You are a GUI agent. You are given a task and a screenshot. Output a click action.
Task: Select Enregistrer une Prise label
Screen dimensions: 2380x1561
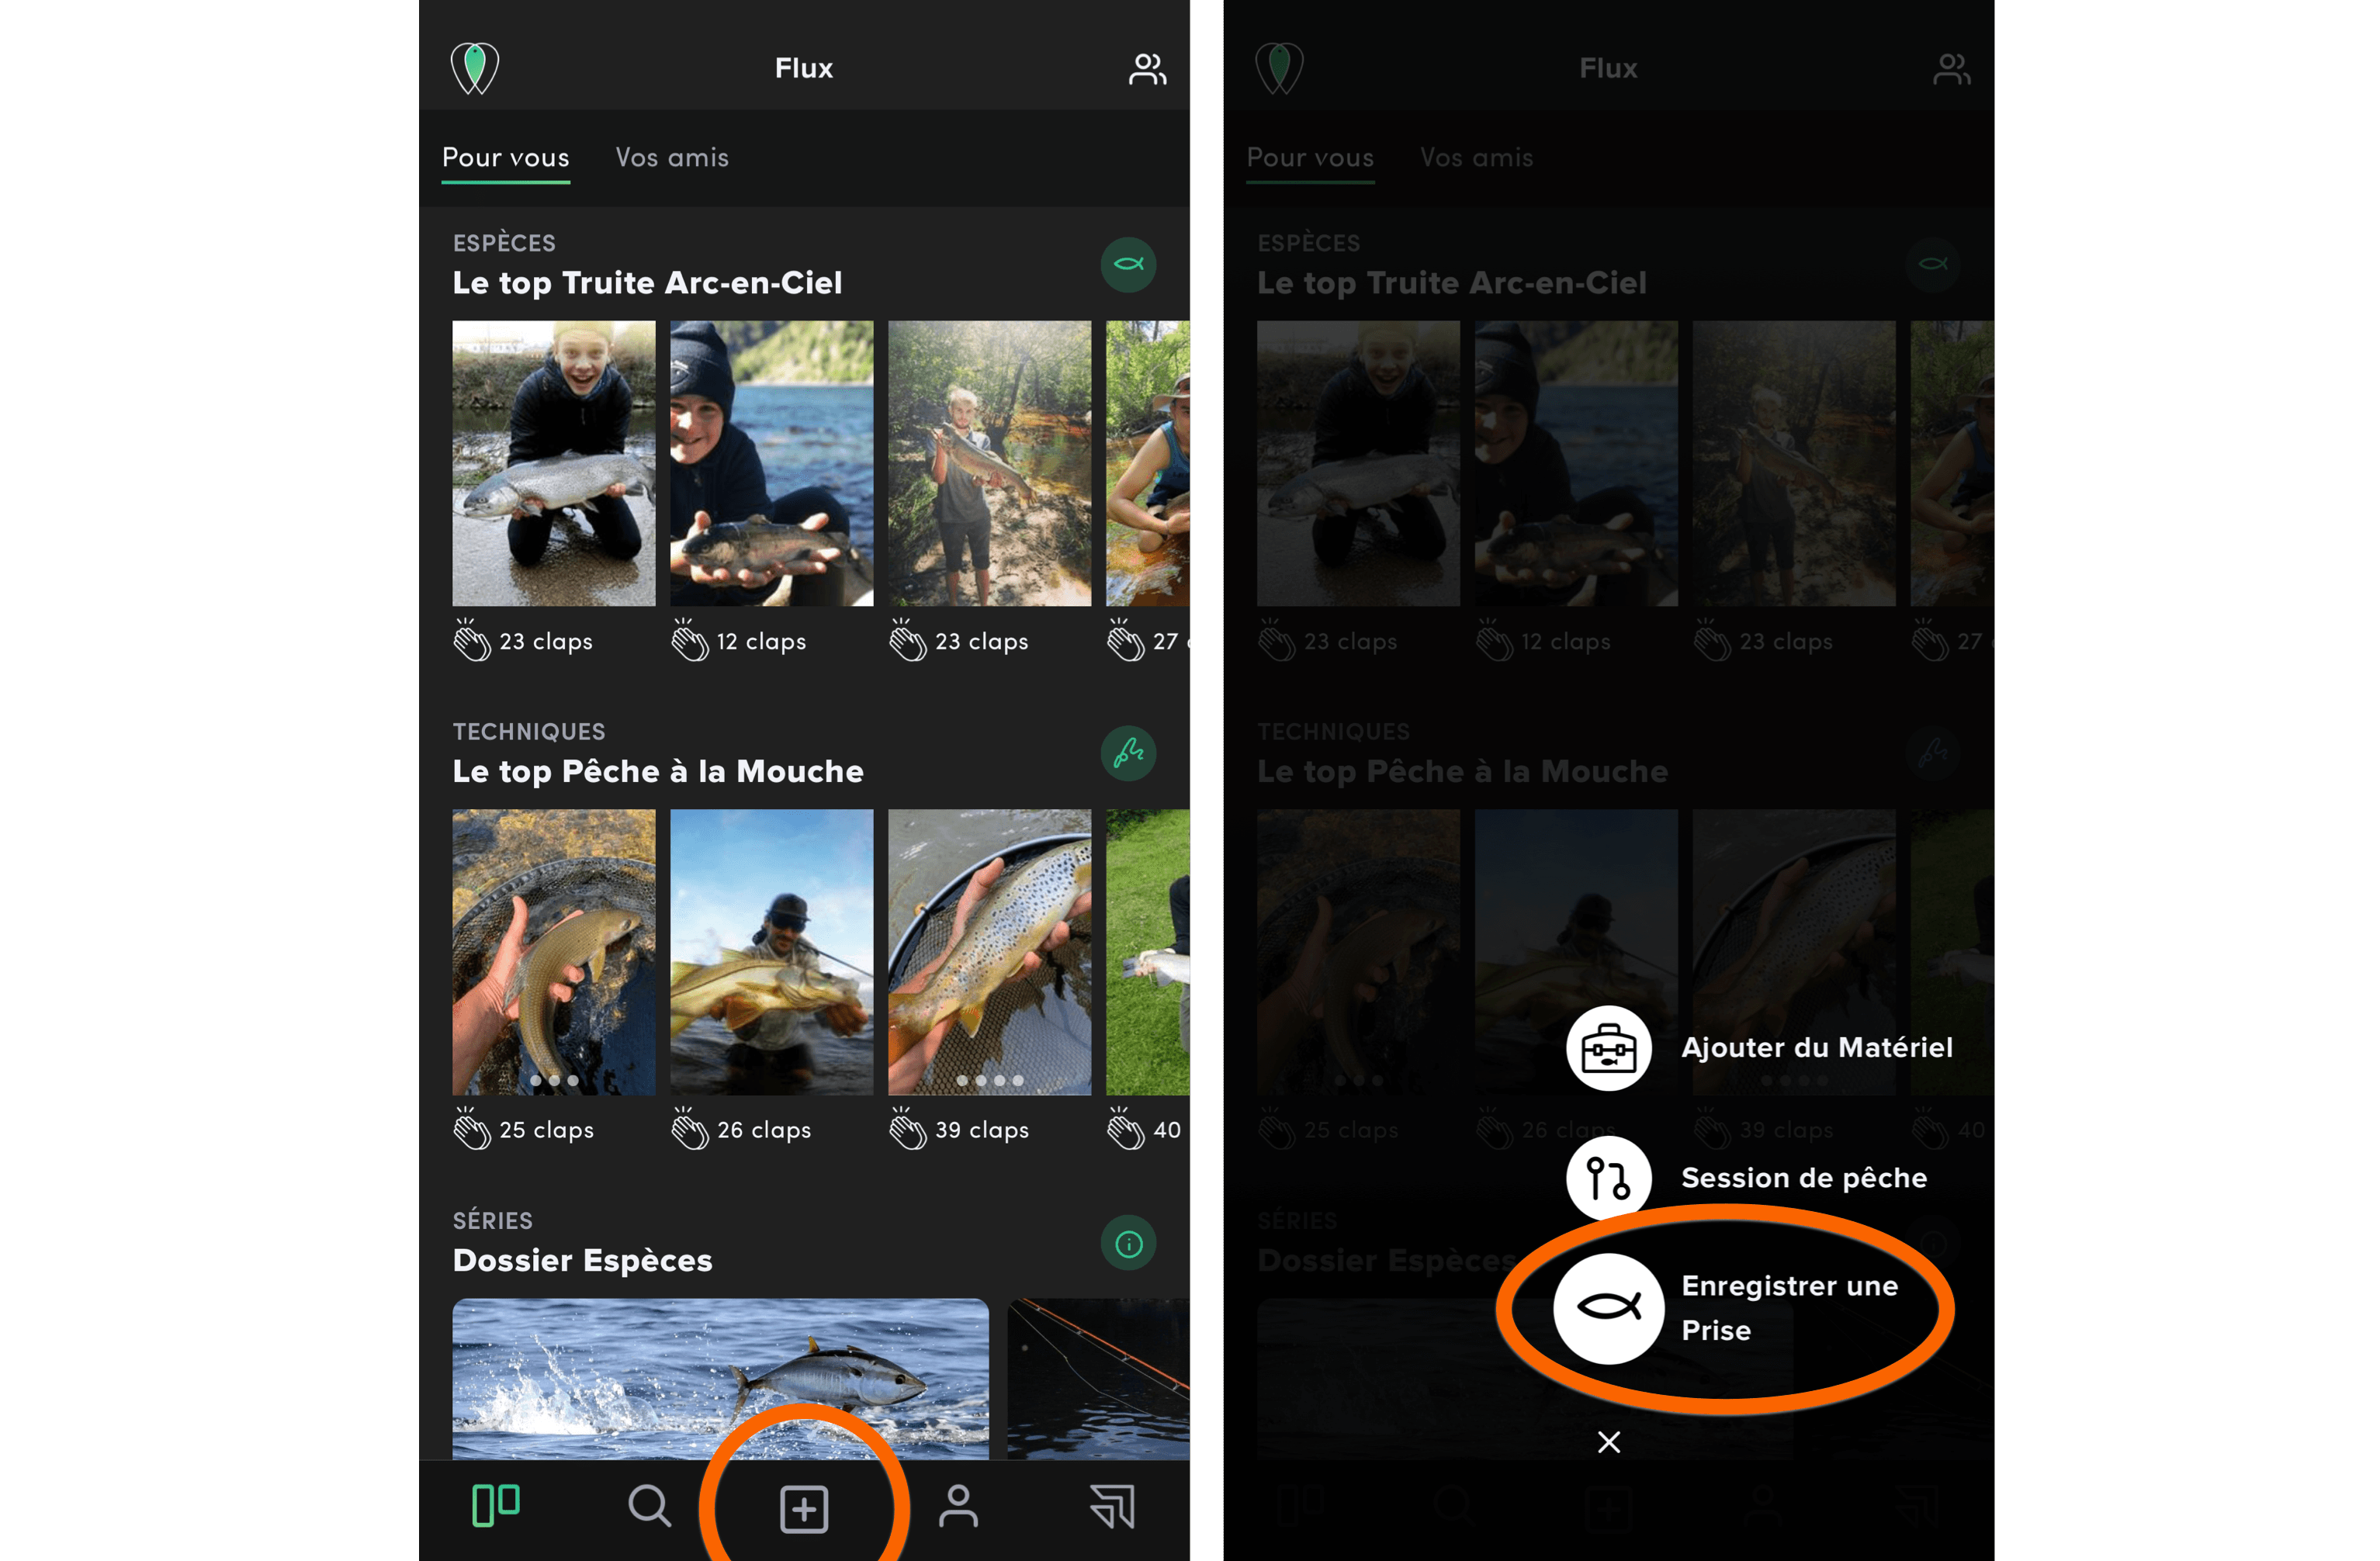pos(1789,1308)
